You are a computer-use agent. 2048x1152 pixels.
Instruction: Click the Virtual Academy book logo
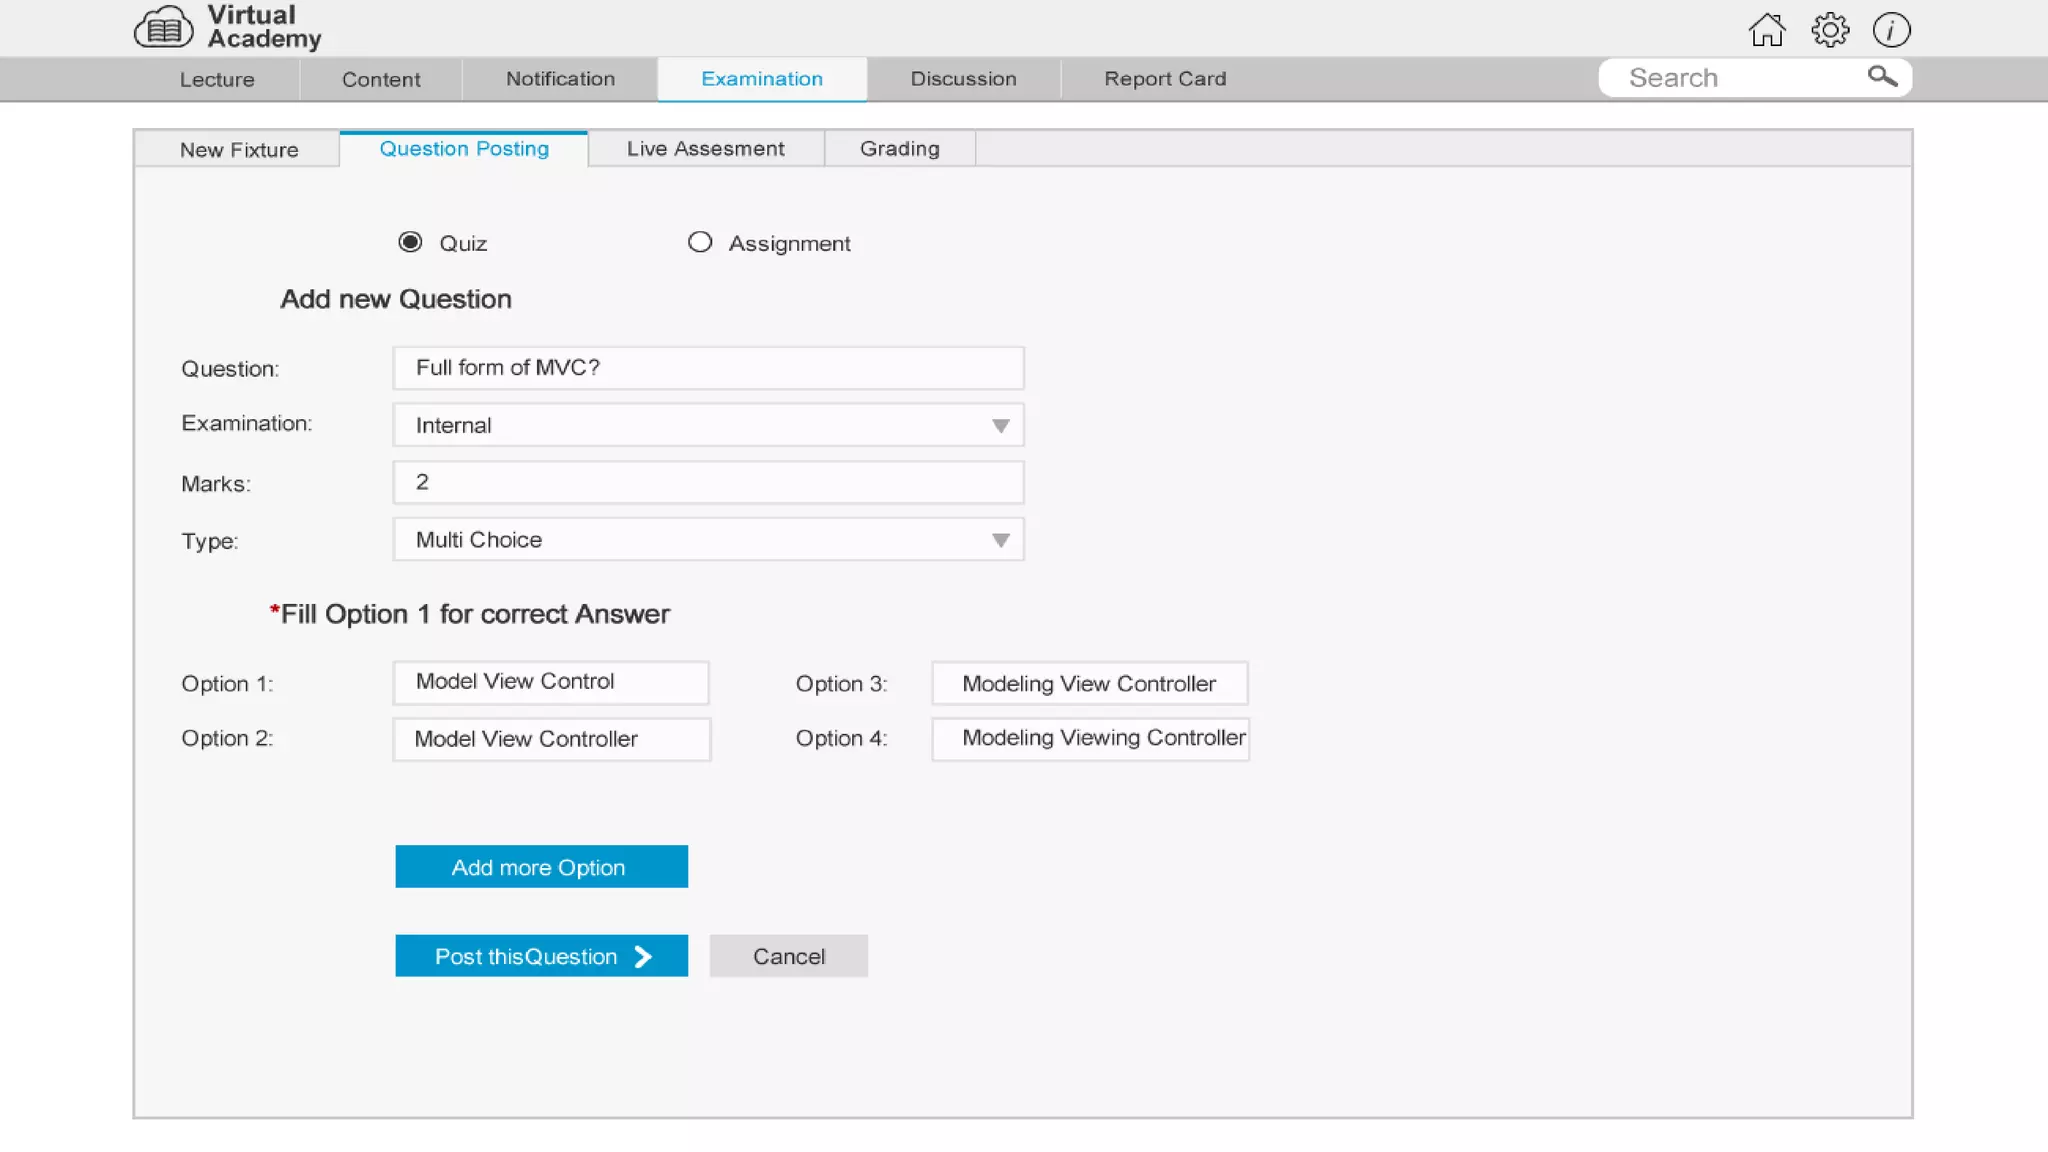tap(164, 28)
